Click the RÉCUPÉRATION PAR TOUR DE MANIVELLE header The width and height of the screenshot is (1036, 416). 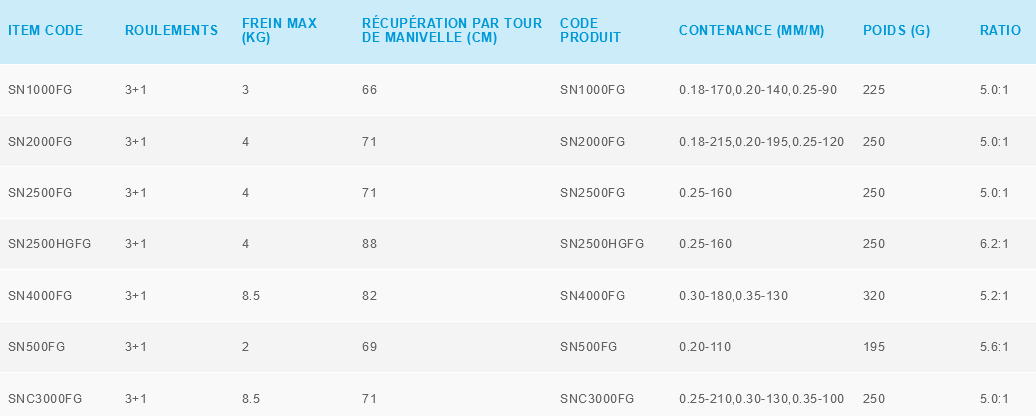point(452,31)
